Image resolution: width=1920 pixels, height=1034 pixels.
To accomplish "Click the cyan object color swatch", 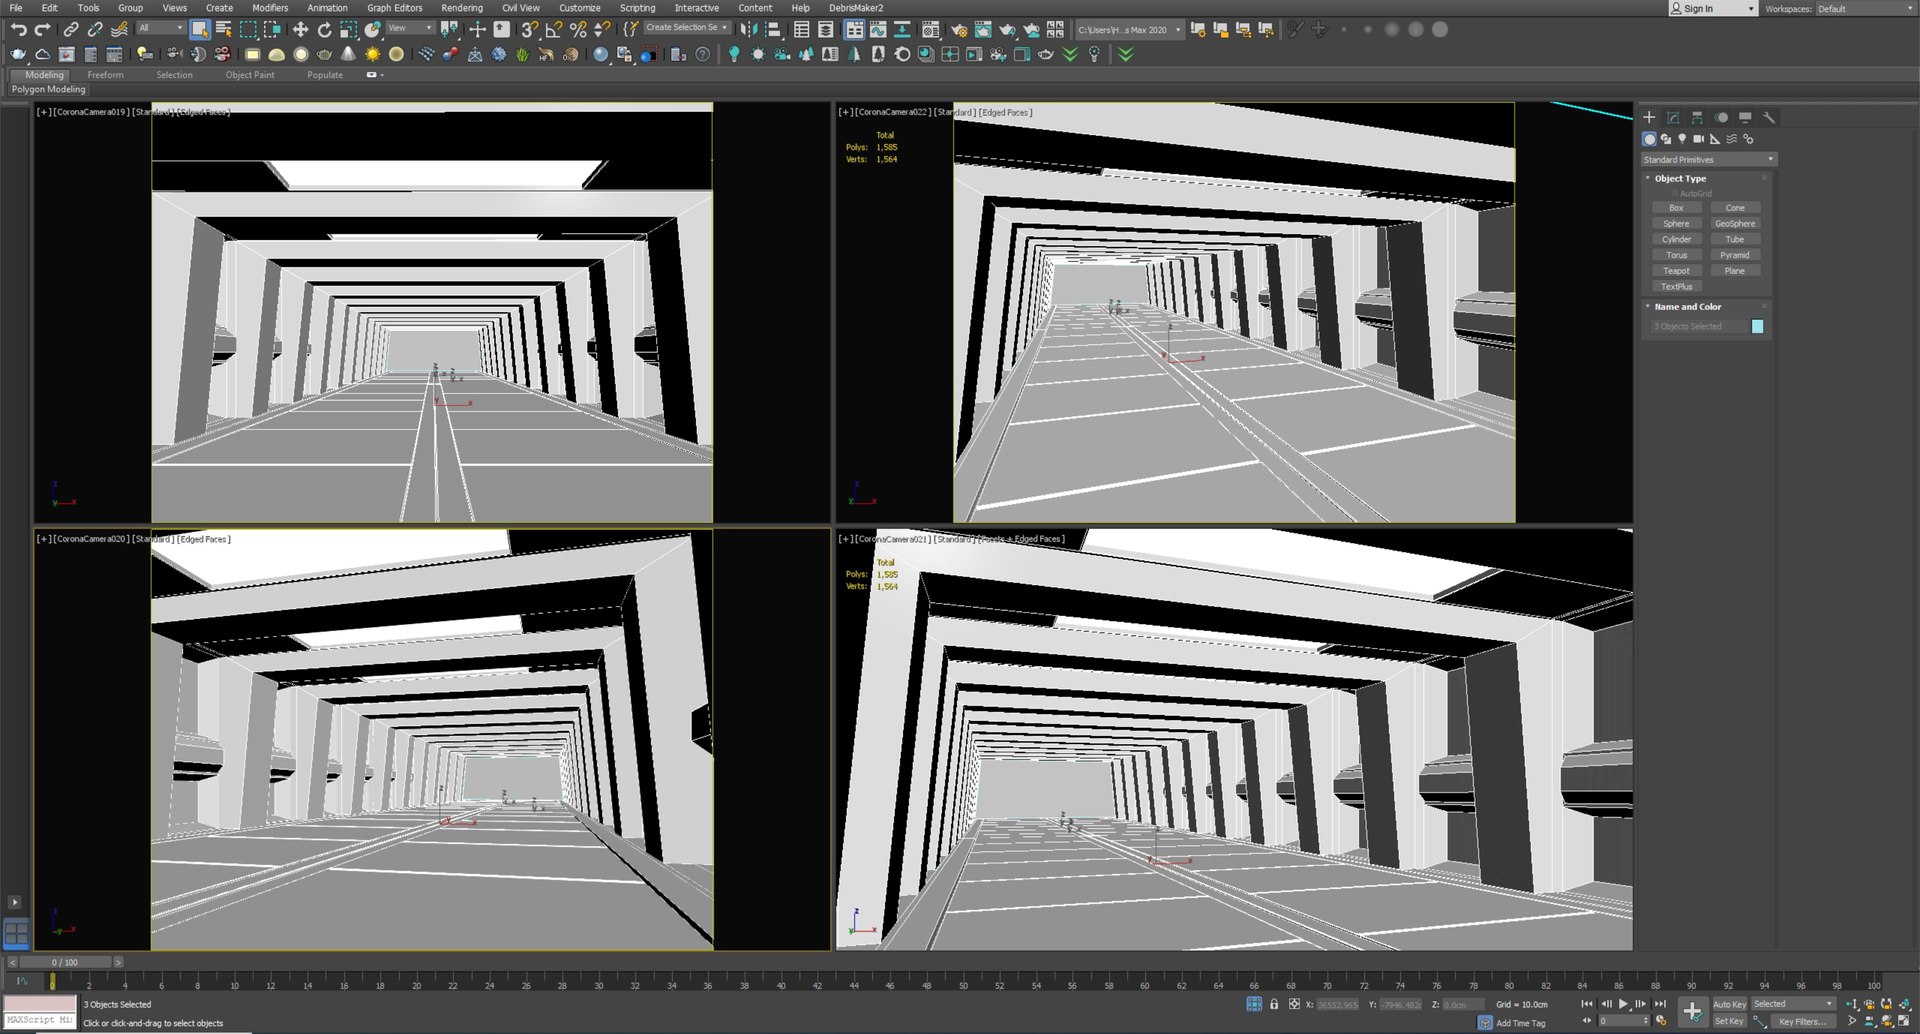I will tap(1757, 327).
